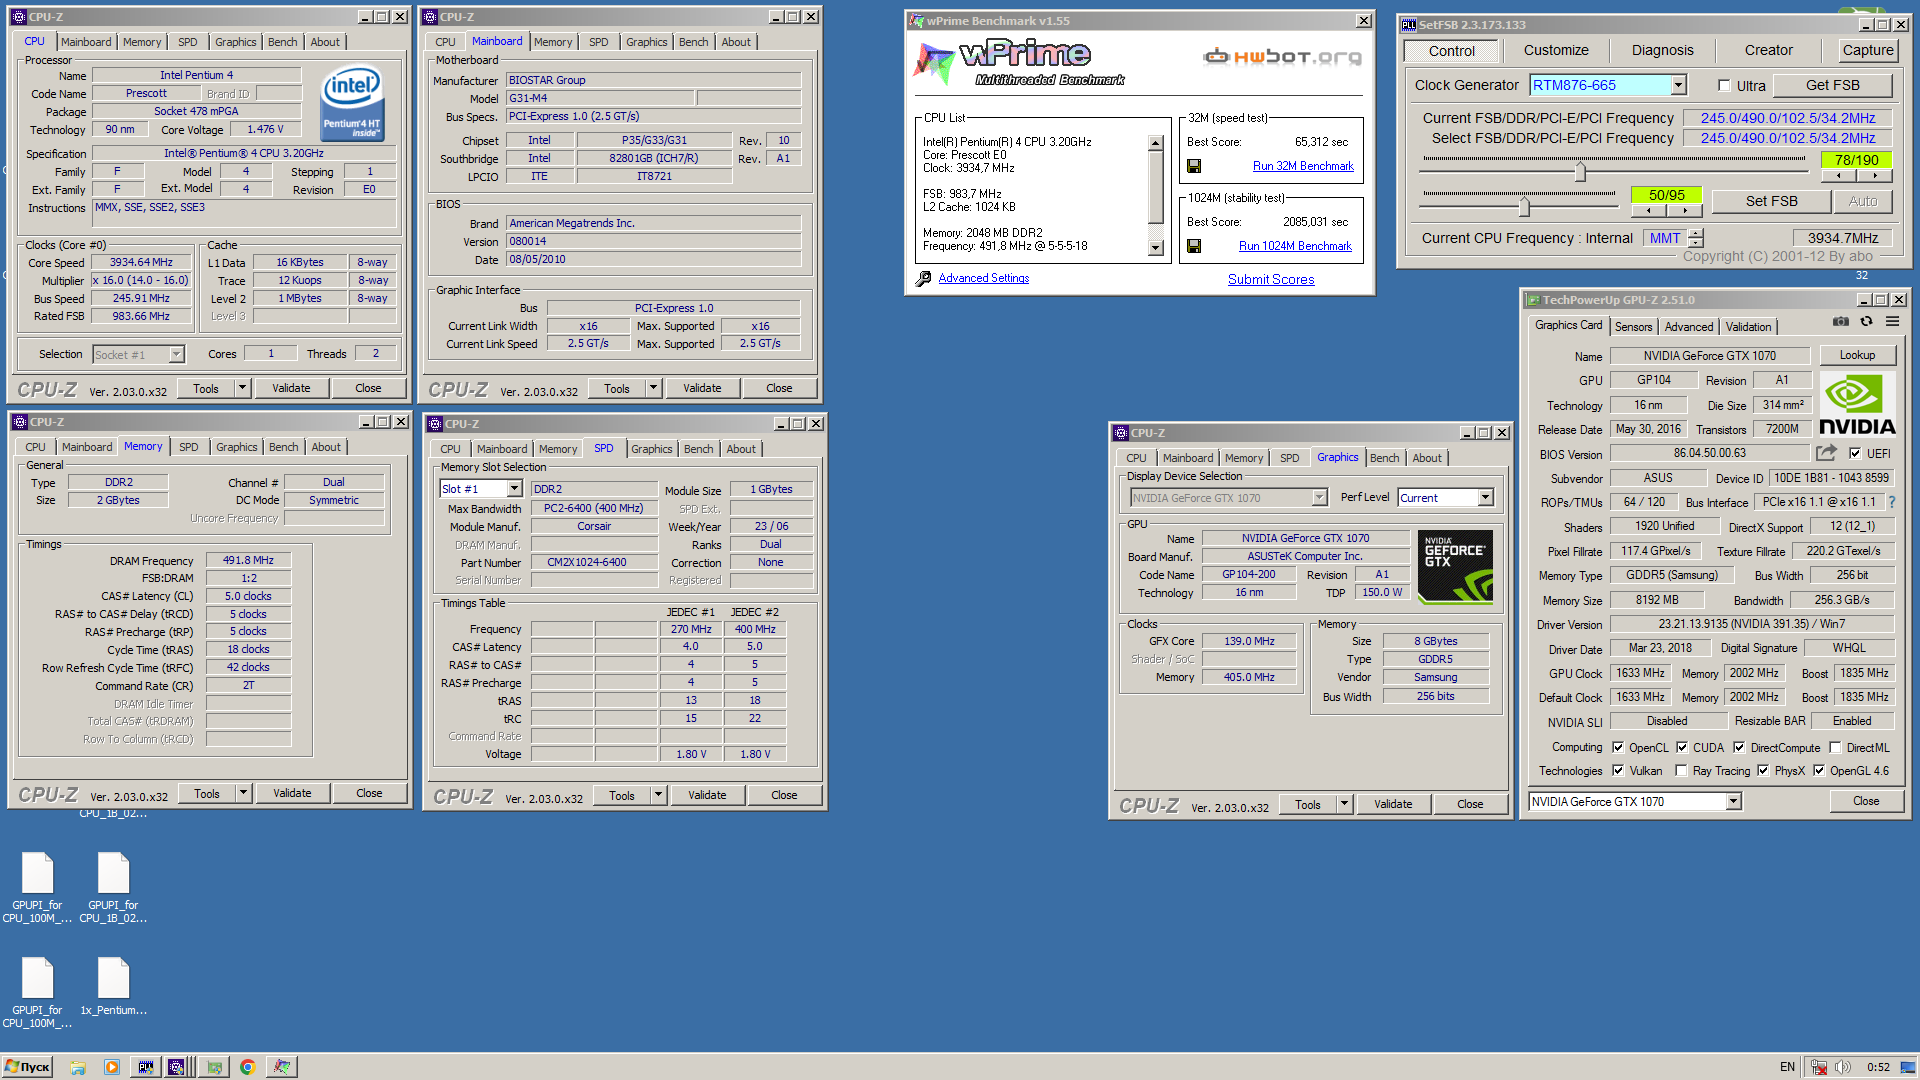This screenshot has height=1080, width=1920.
Task: Switch to the Sensors tab in GPU-Z
Action: (x=1633, y=327)
